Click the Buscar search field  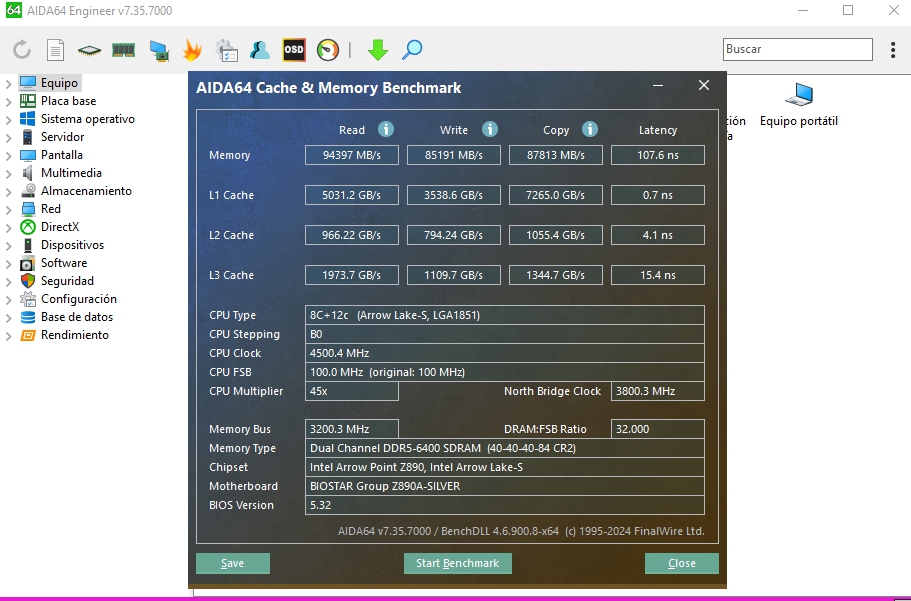[x=798, y=49]
